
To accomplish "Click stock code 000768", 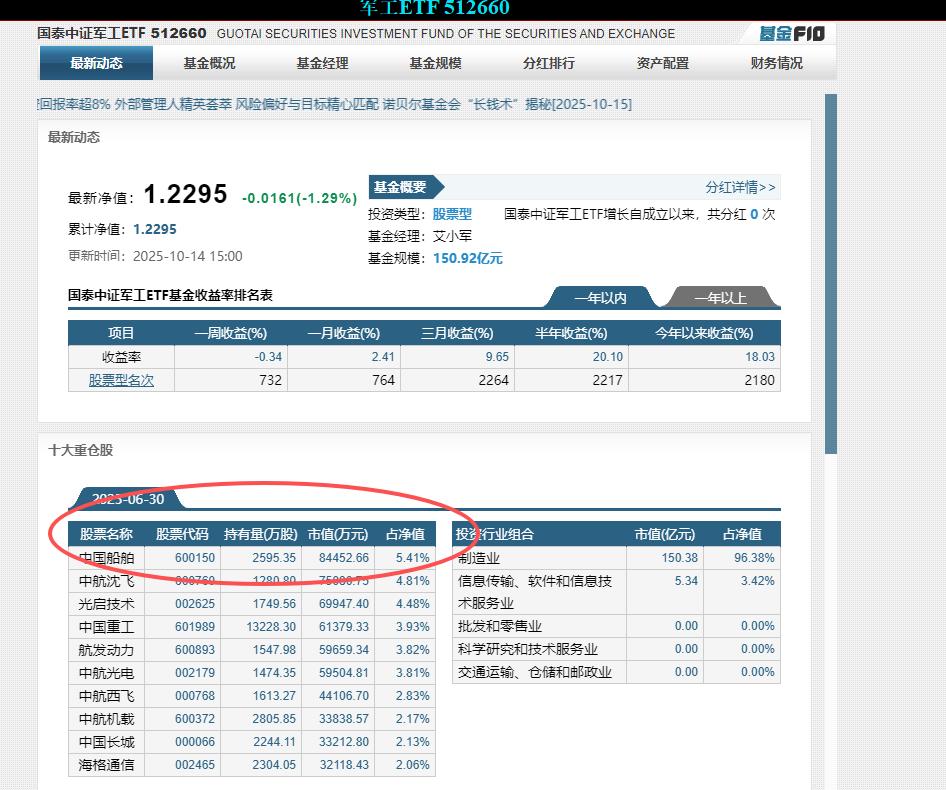I will point(194,695).
